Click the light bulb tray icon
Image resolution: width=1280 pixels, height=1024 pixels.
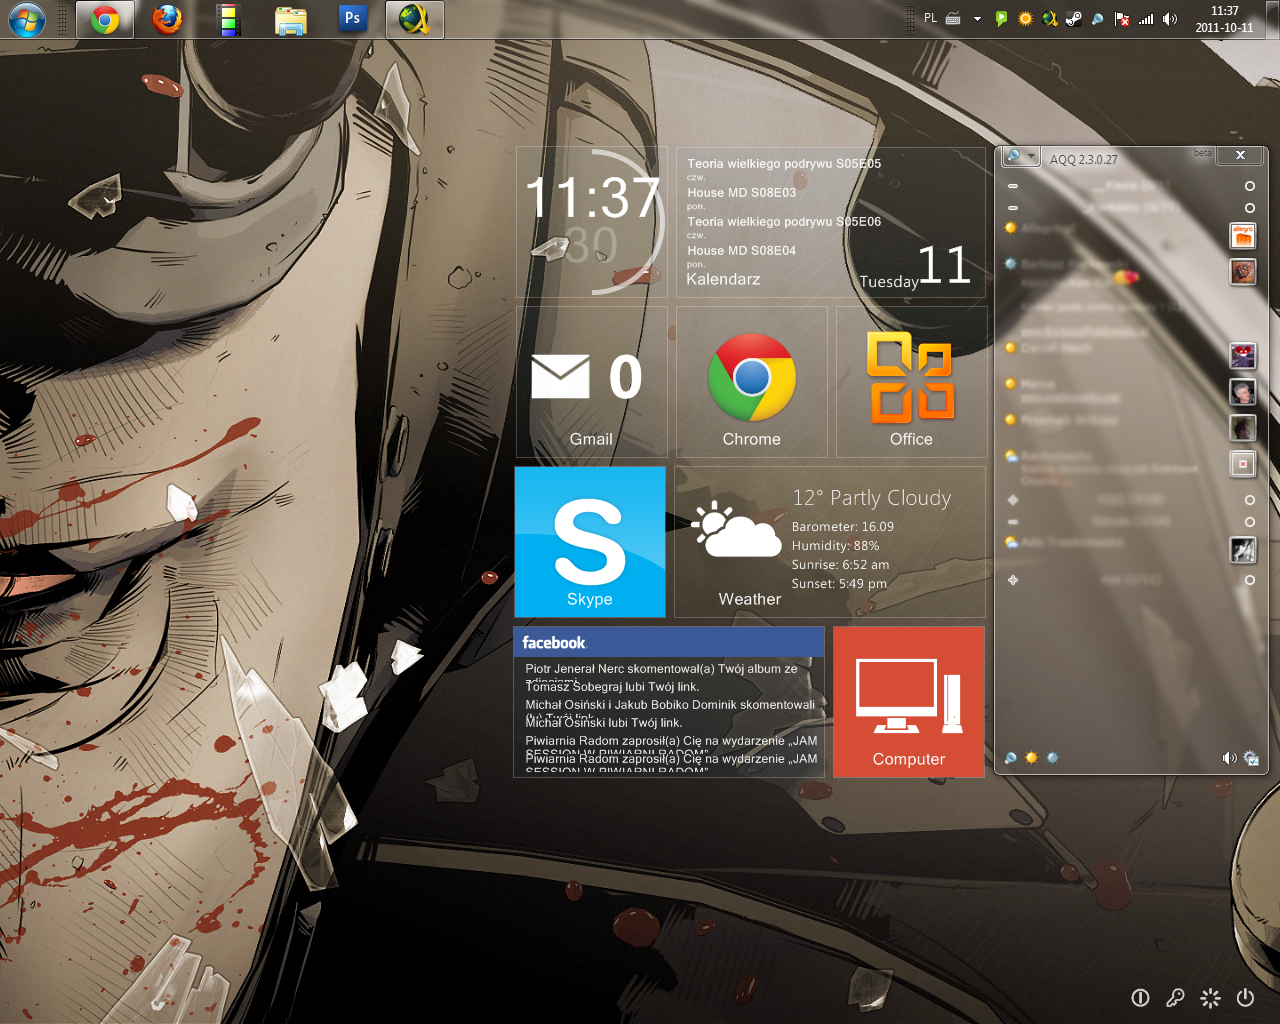pos(1097,19)
